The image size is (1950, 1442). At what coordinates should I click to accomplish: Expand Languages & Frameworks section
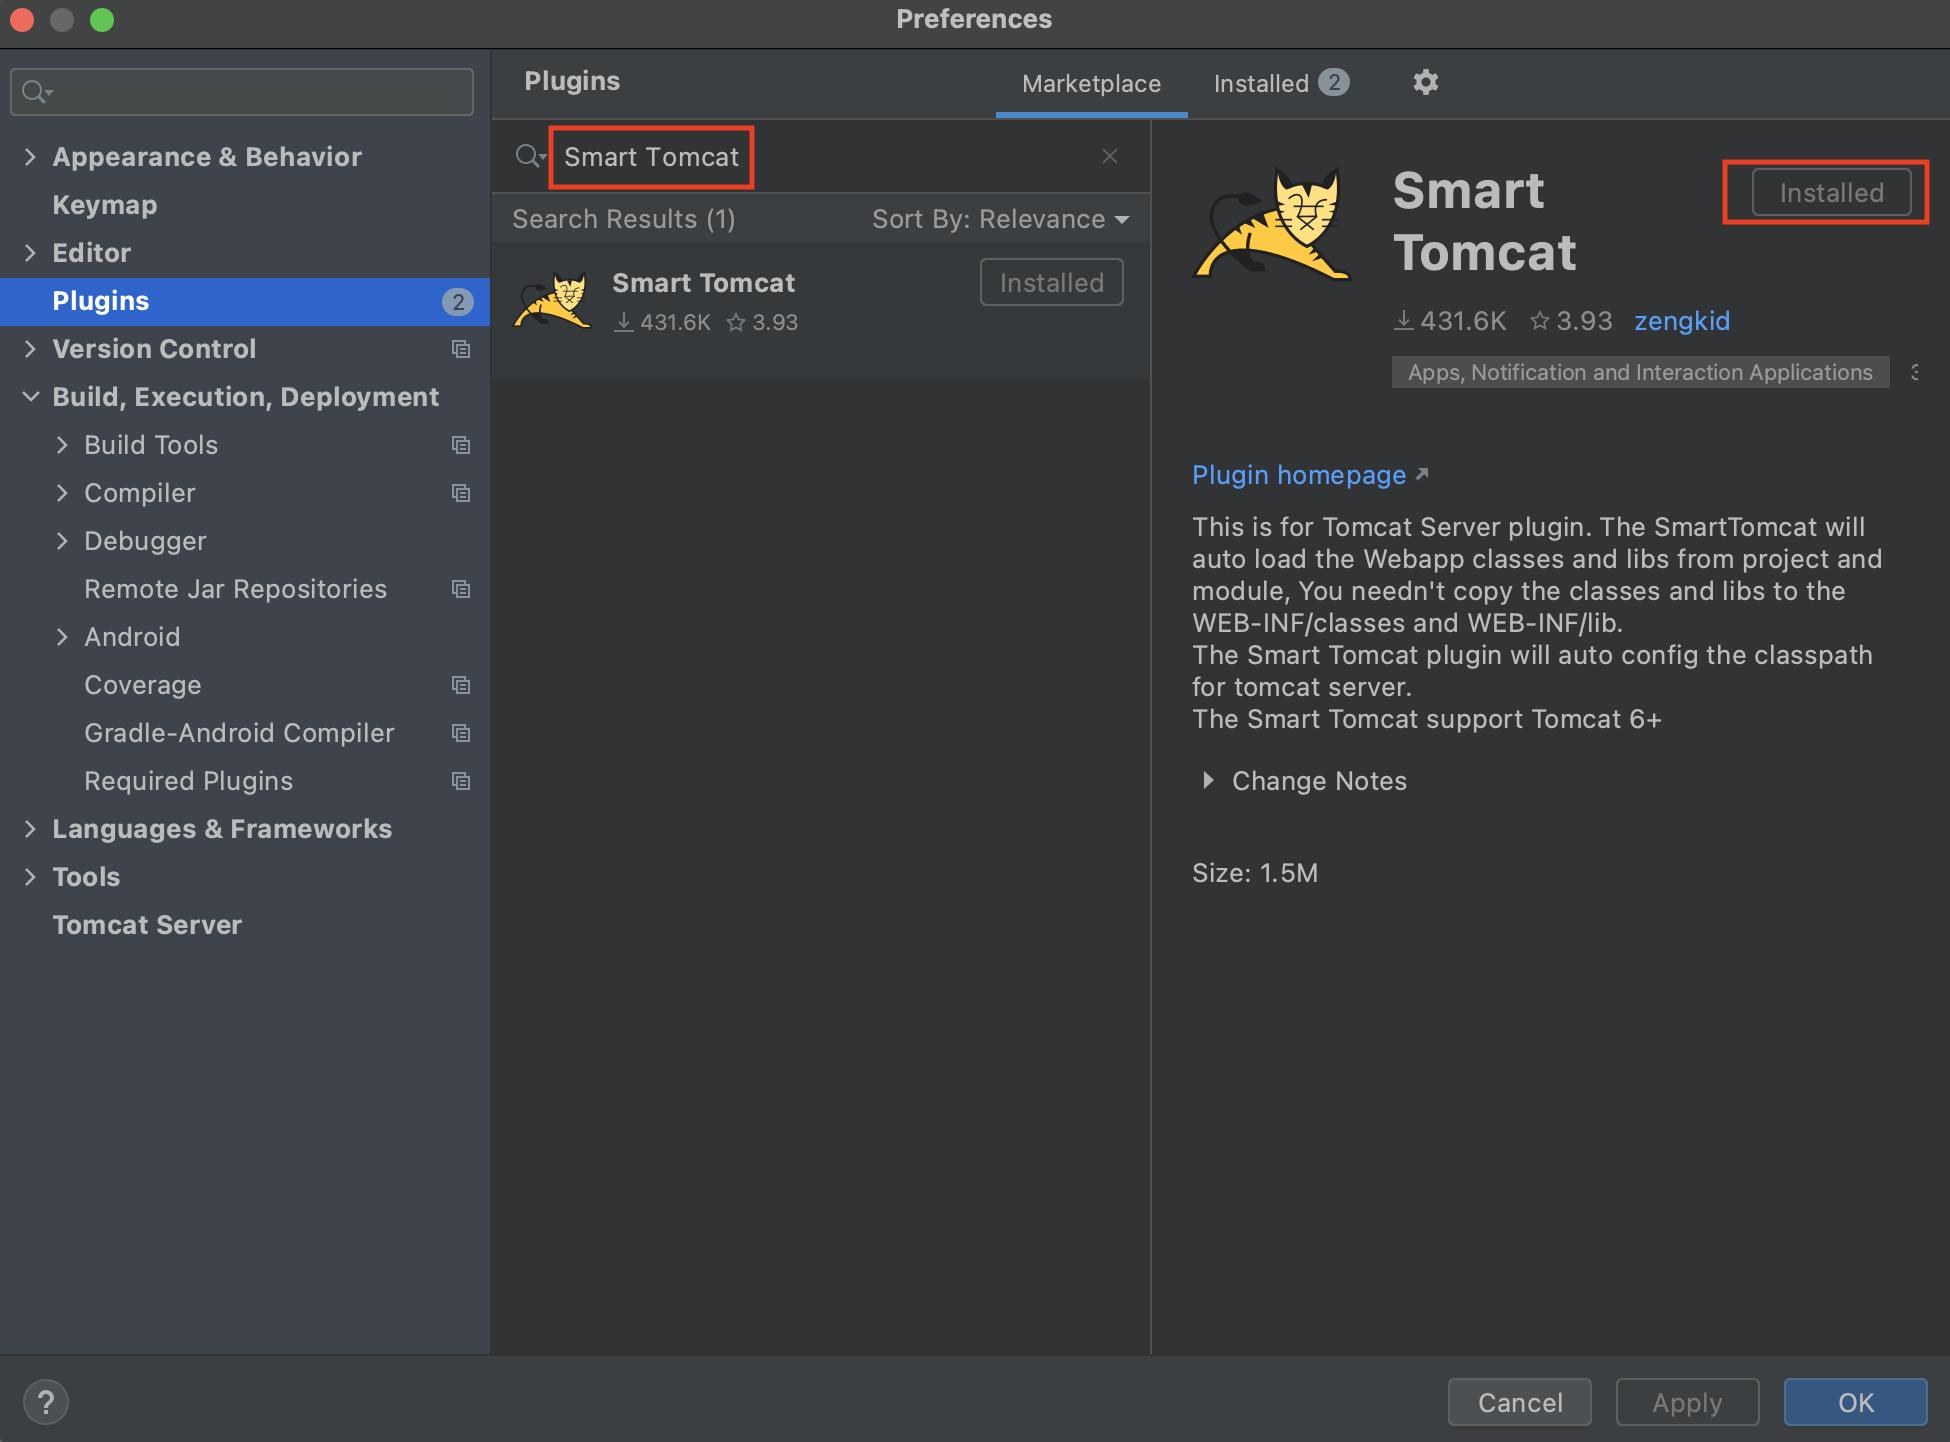[x=30, y=829]
